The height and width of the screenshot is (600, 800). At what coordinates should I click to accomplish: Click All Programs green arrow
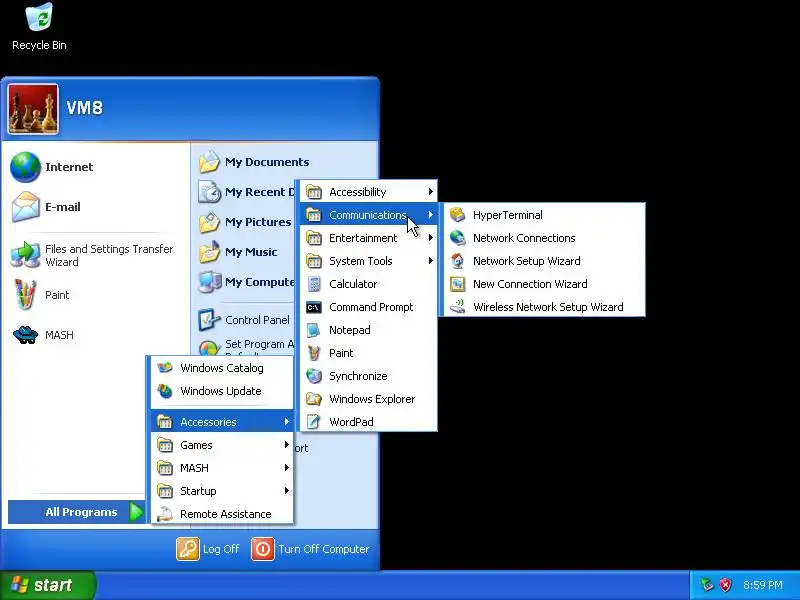point(136,512)
